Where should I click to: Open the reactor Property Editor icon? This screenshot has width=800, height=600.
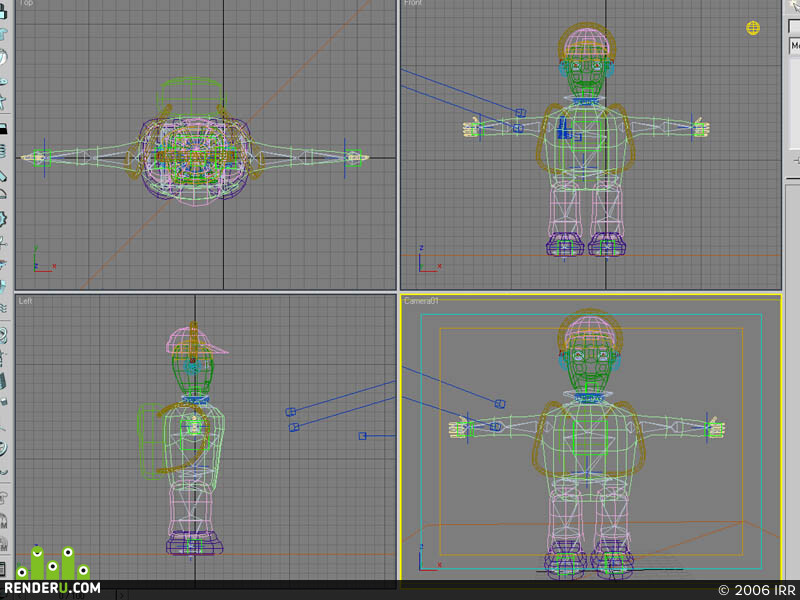[3, 568]
